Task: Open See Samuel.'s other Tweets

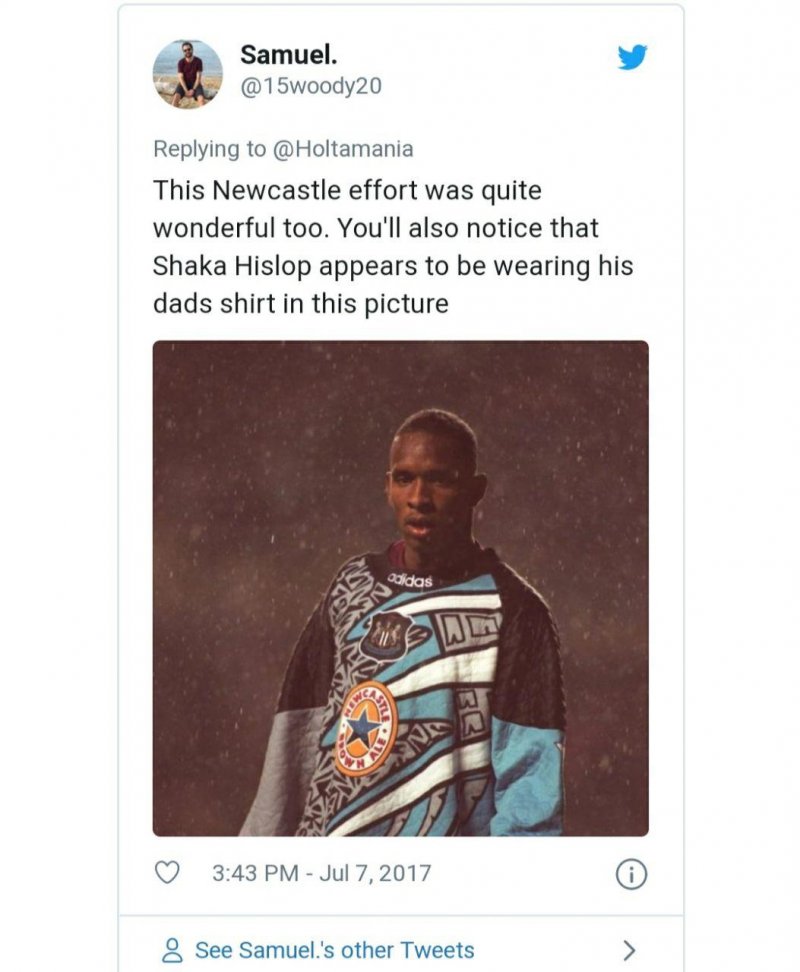Action: 334,950
